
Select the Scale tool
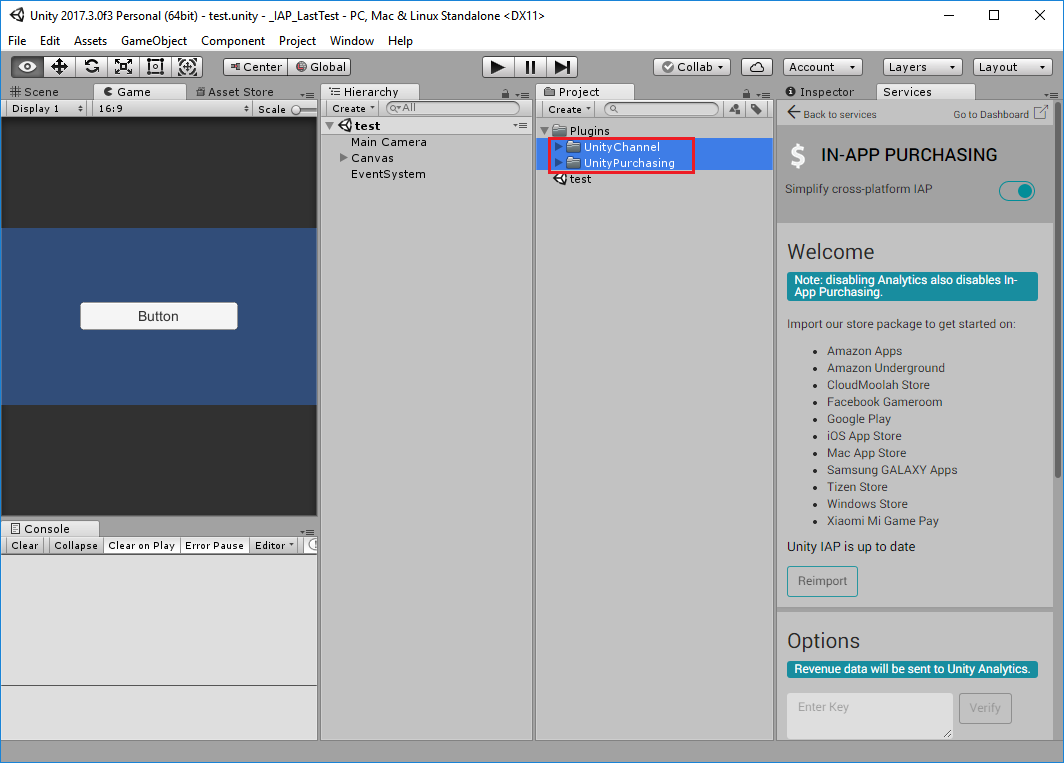(124, 66)
